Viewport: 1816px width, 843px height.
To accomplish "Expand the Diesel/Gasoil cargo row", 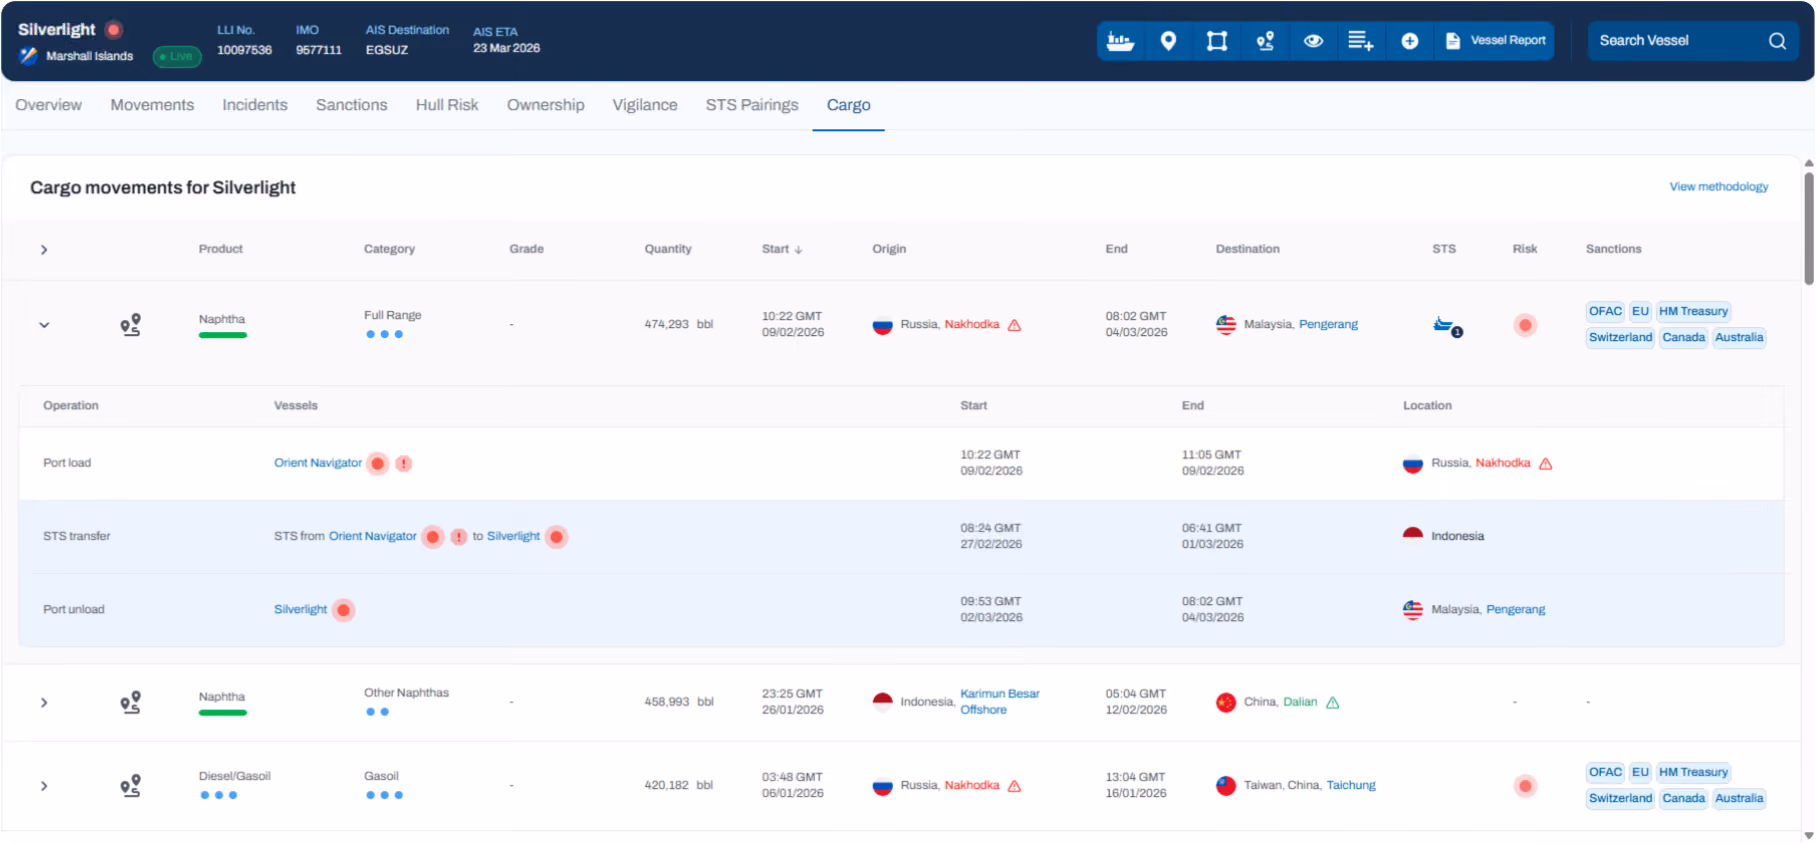I will [44, 786].
